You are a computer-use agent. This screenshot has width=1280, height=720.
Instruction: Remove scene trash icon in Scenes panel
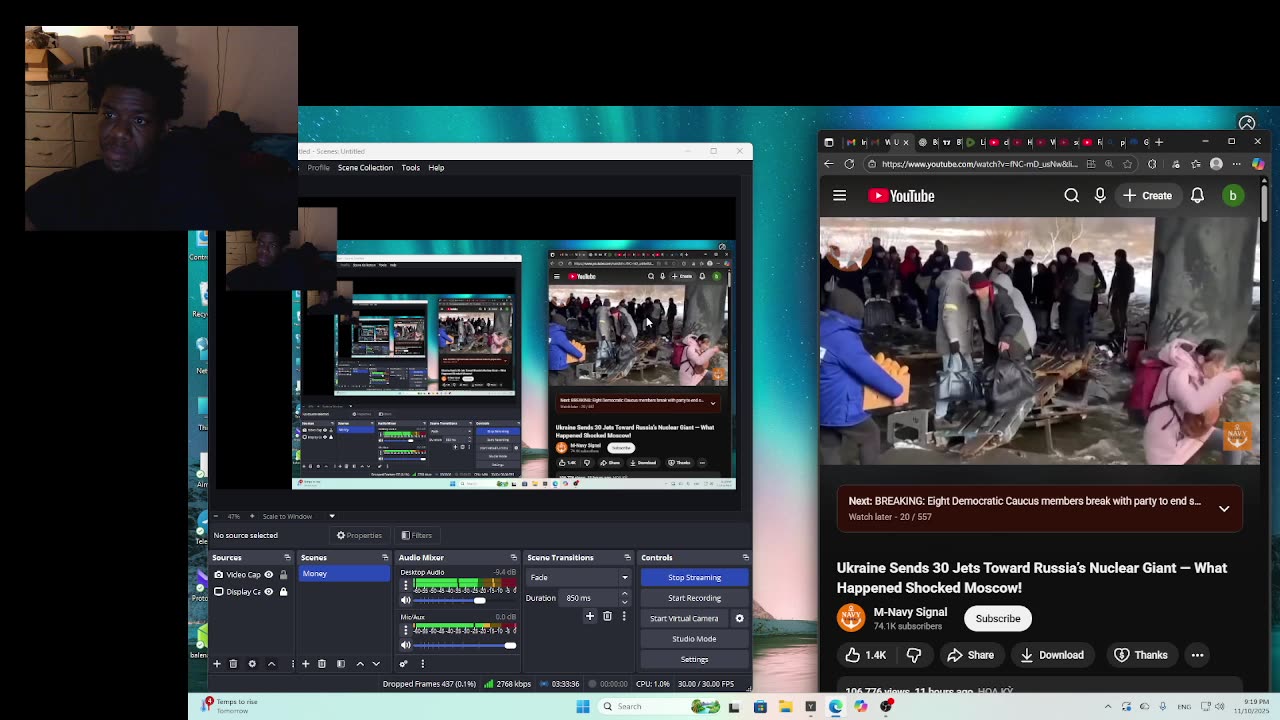point(321,664)
